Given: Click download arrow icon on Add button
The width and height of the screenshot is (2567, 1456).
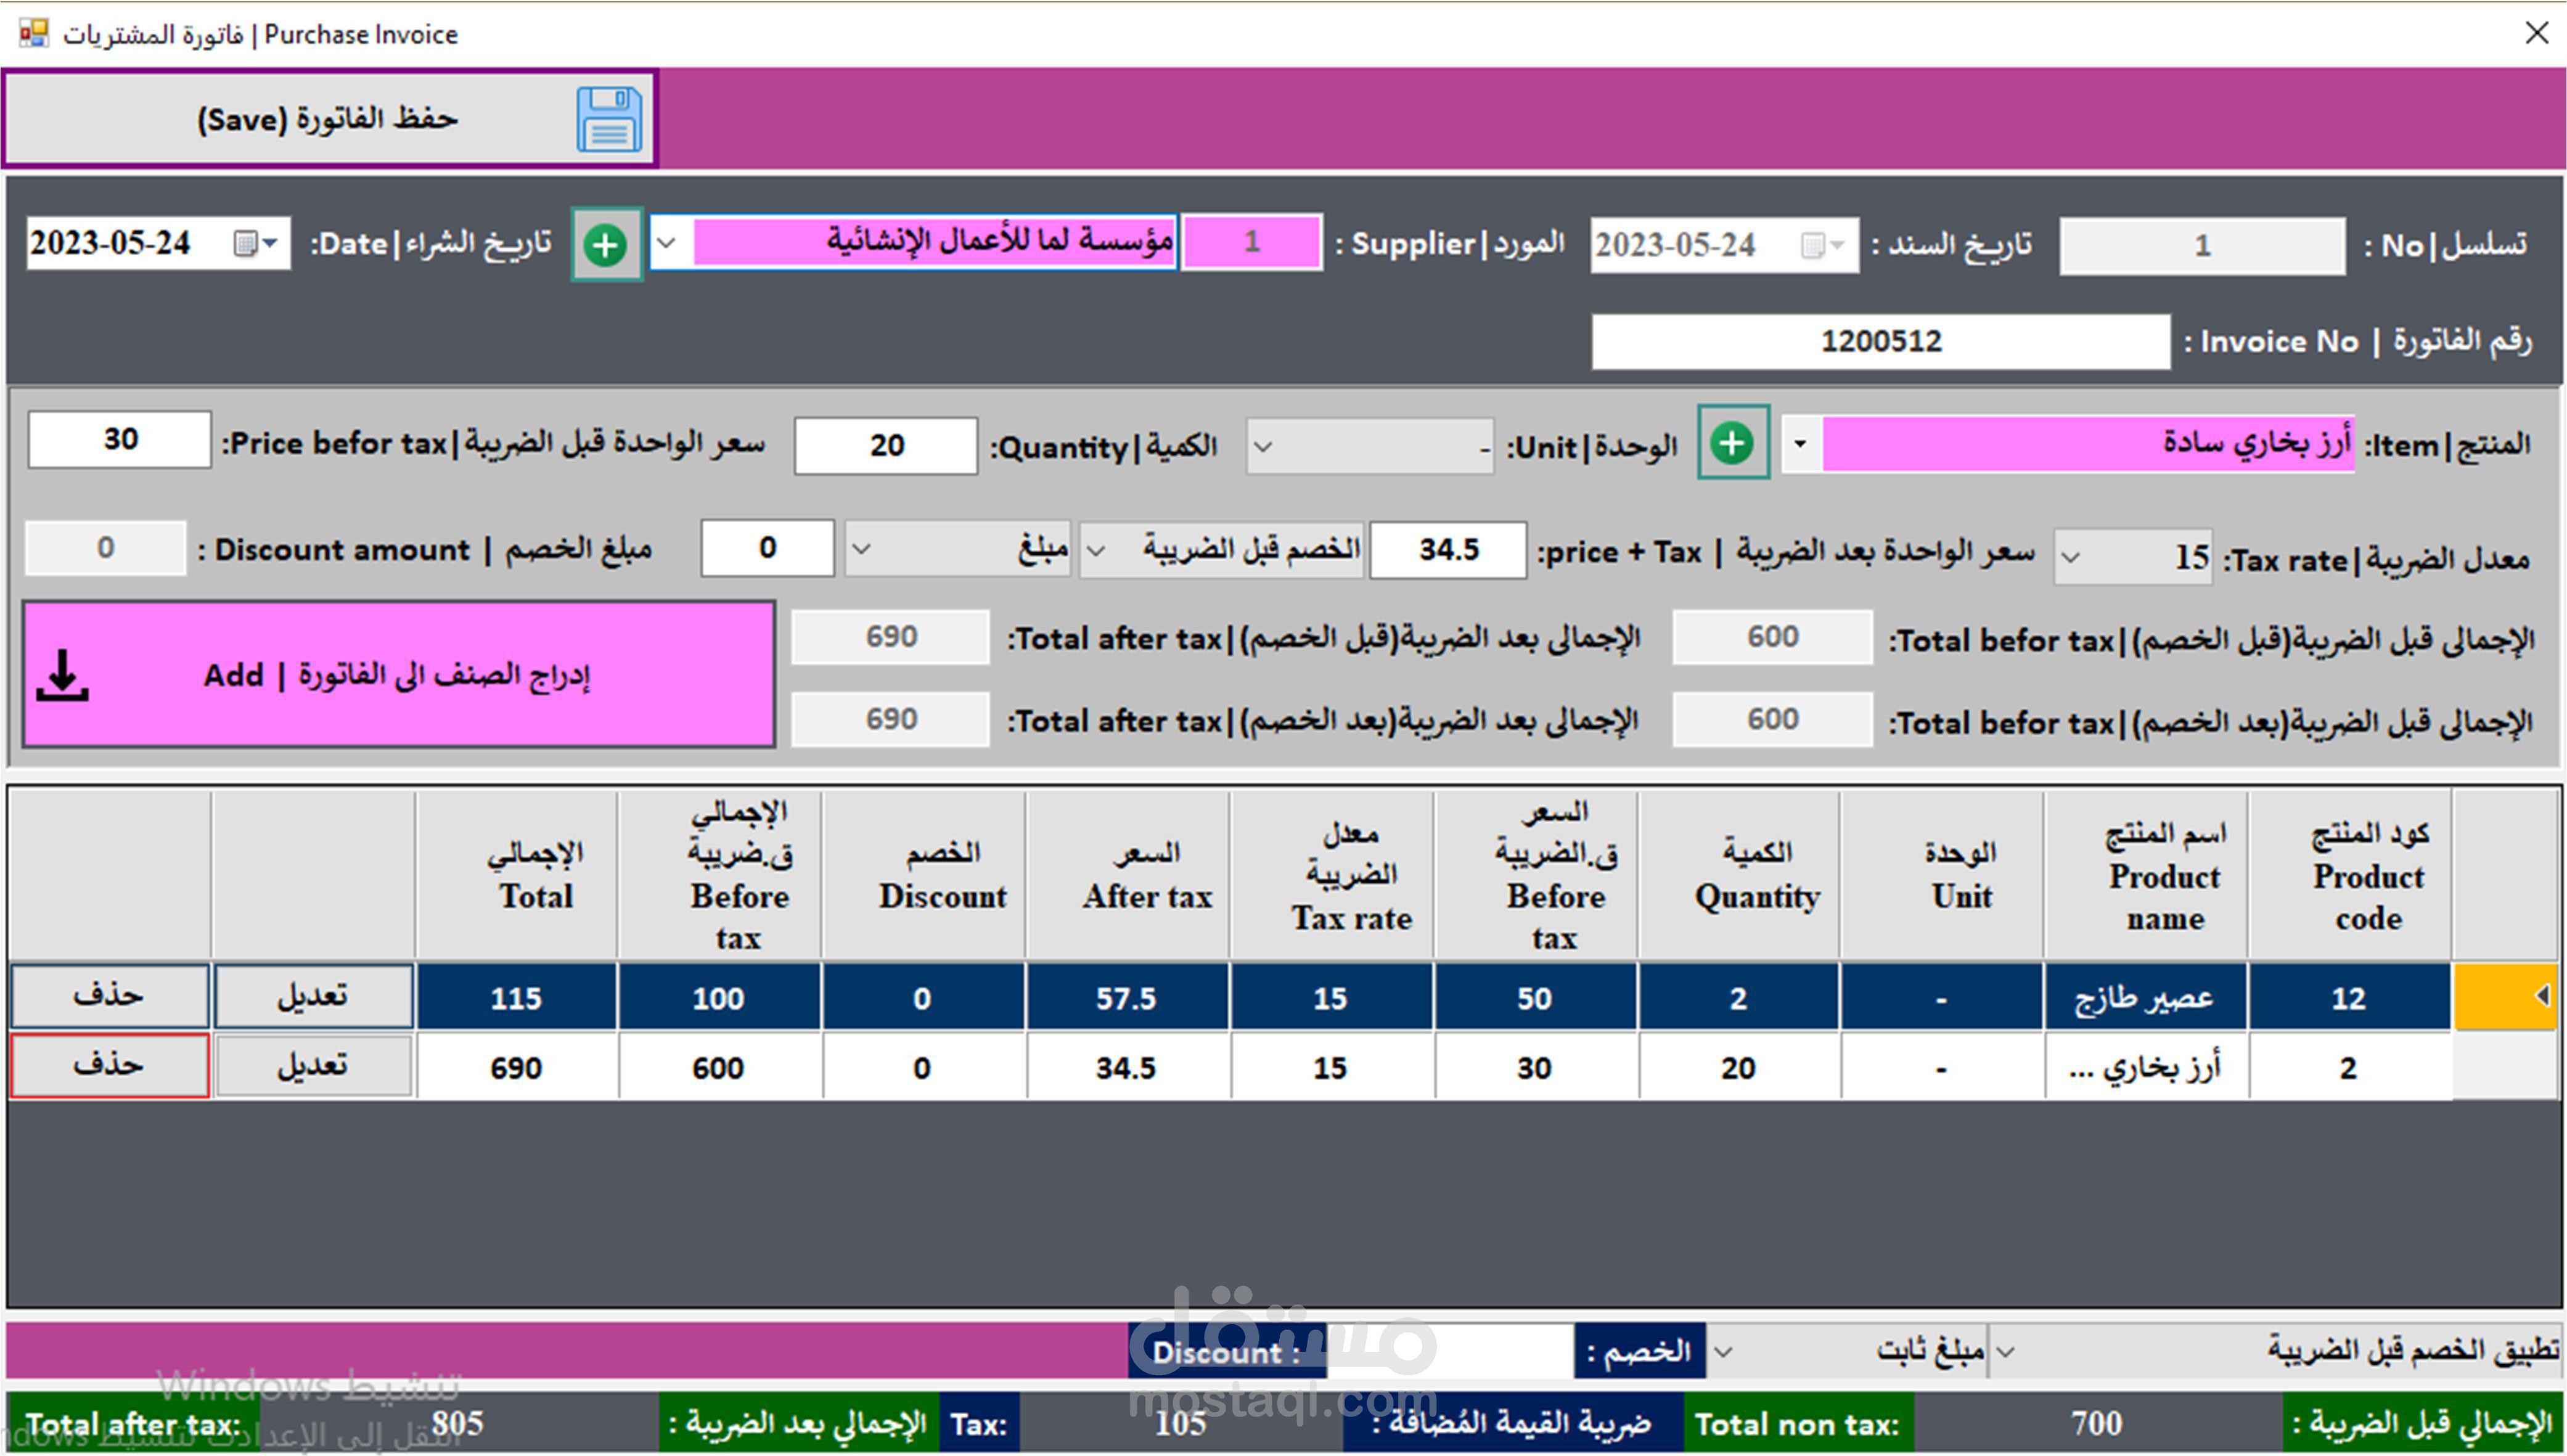Looking at the screenshot, I should 63,676.
